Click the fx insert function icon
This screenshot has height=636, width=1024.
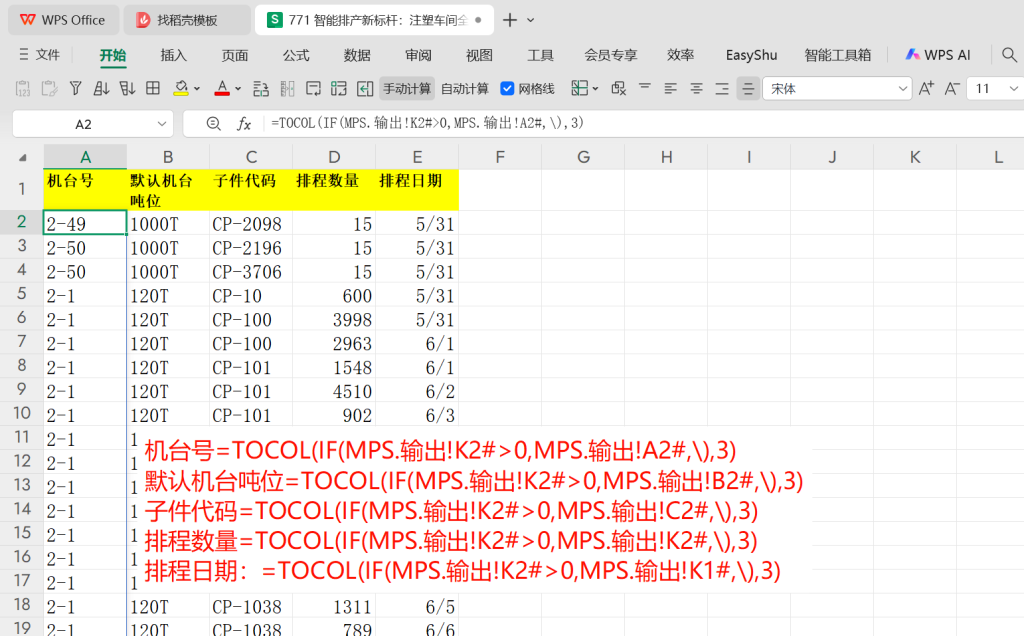click(x=244, y=123)
